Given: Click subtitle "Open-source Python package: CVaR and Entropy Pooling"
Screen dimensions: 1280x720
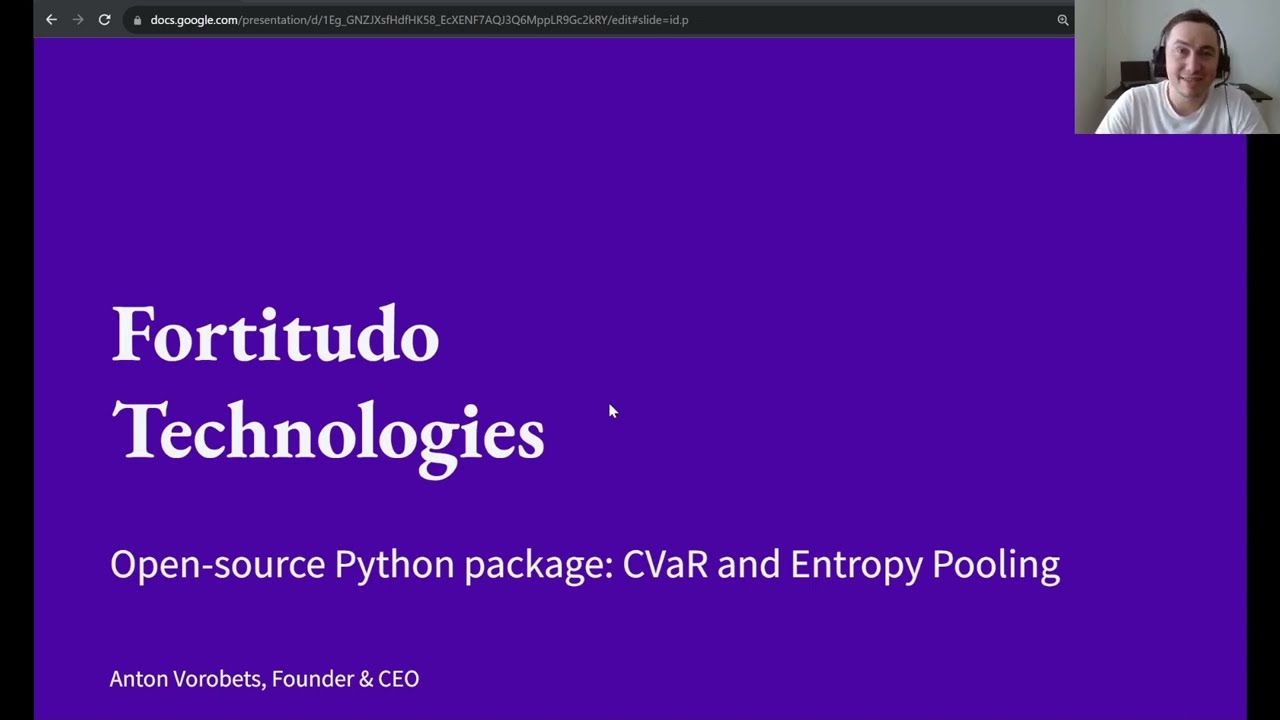Looking at the screenshot, I should (x=585, y=565).
